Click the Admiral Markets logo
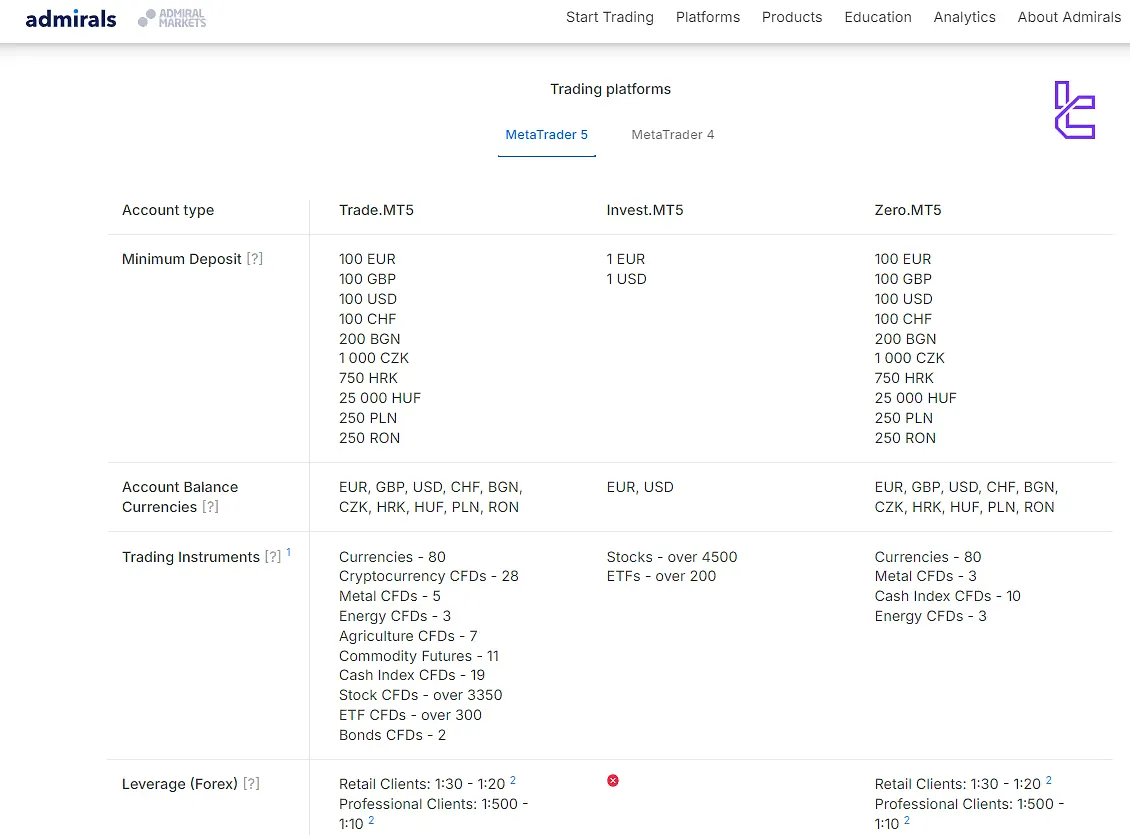 172,18
